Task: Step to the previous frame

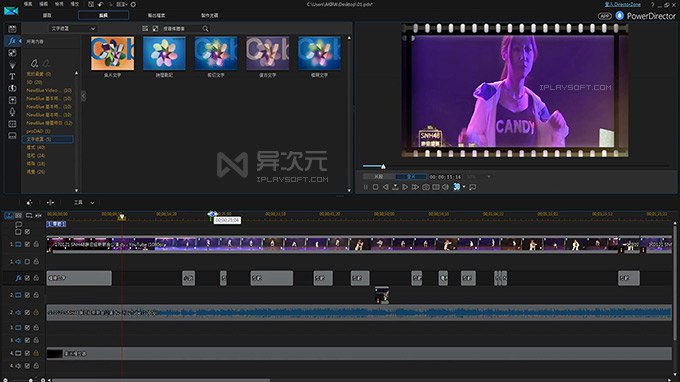Action: [x=386, y=187]
